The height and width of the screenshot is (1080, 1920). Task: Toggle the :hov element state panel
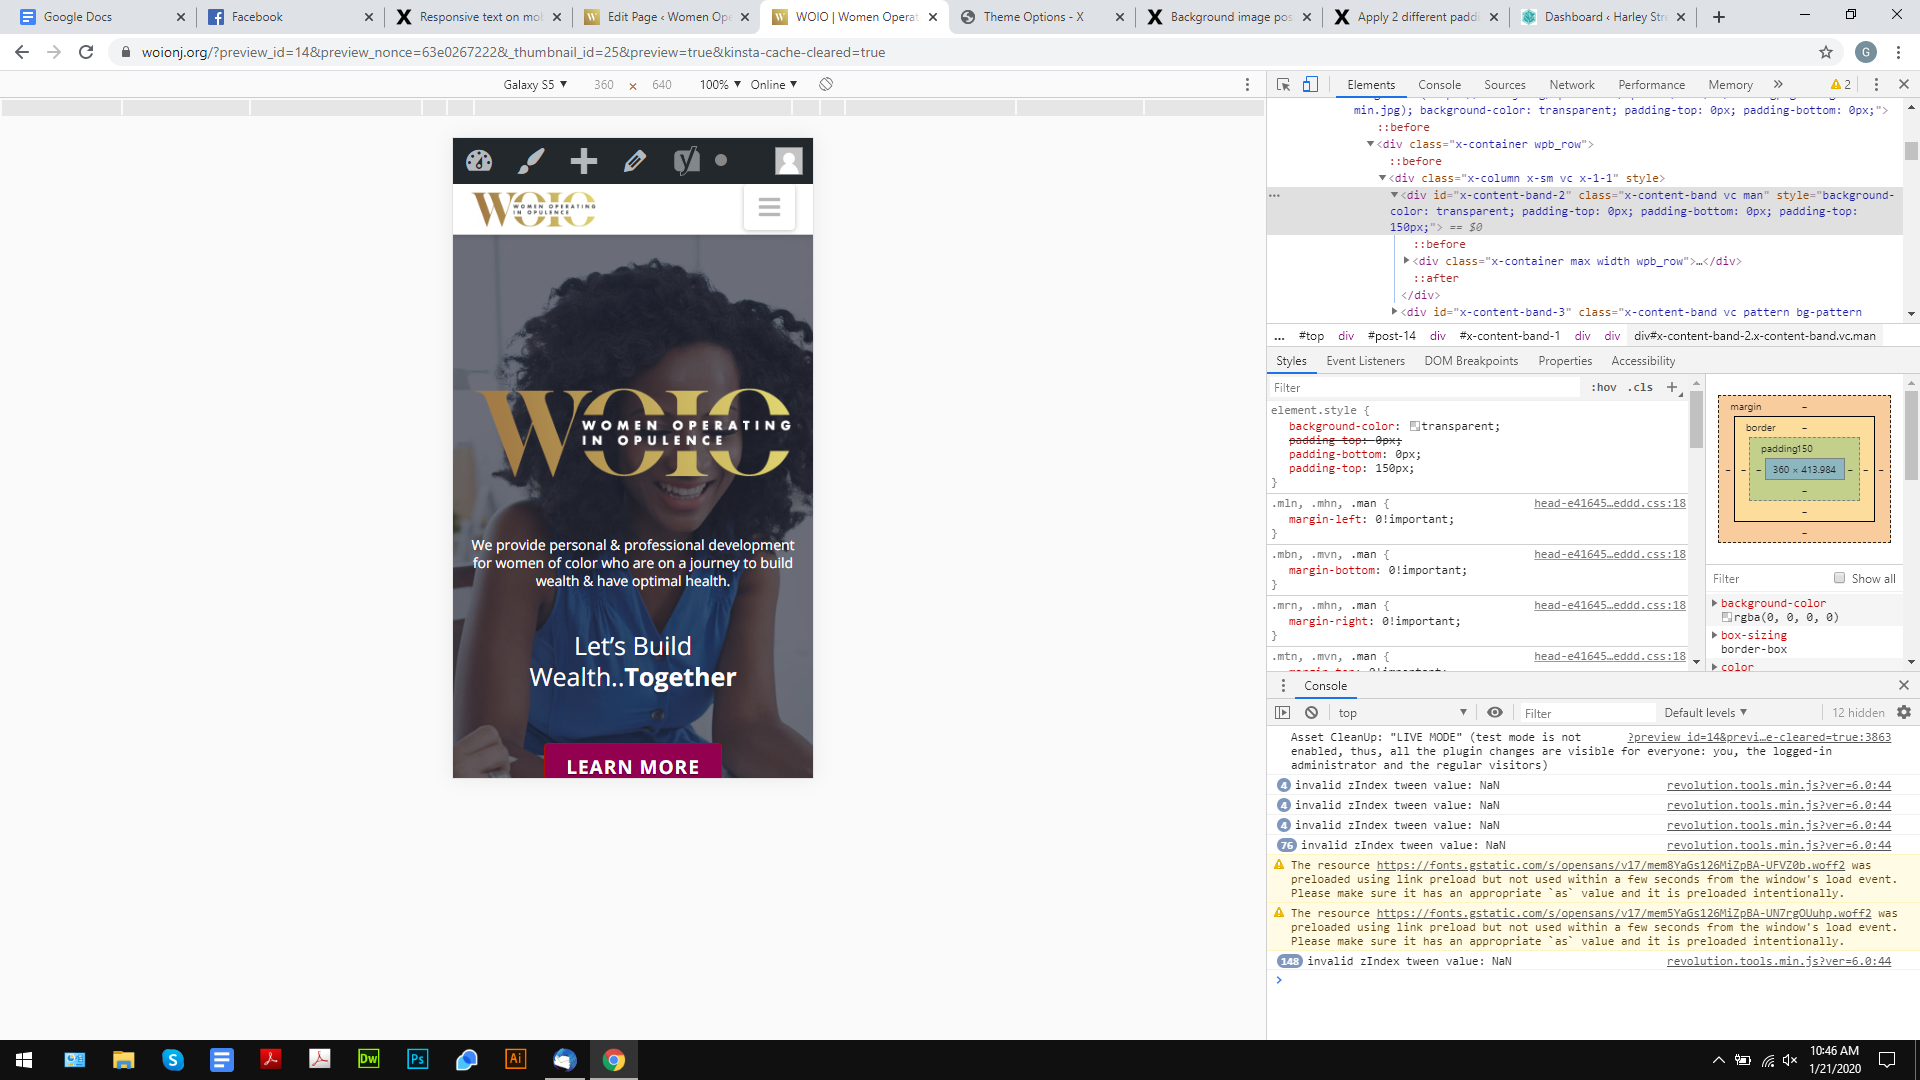tap(1604, 388)
